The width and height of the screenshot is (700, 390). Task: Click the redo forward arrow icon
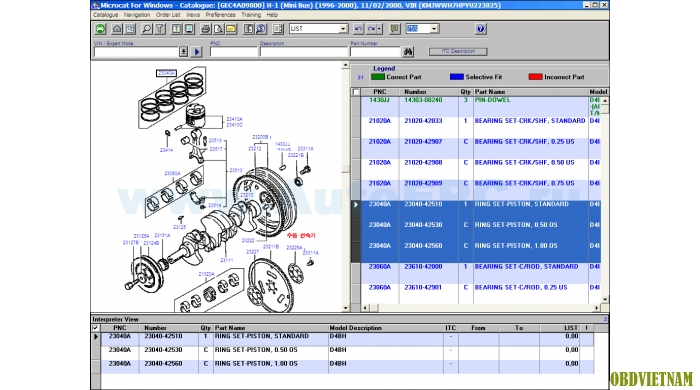(x=371, y=29)
